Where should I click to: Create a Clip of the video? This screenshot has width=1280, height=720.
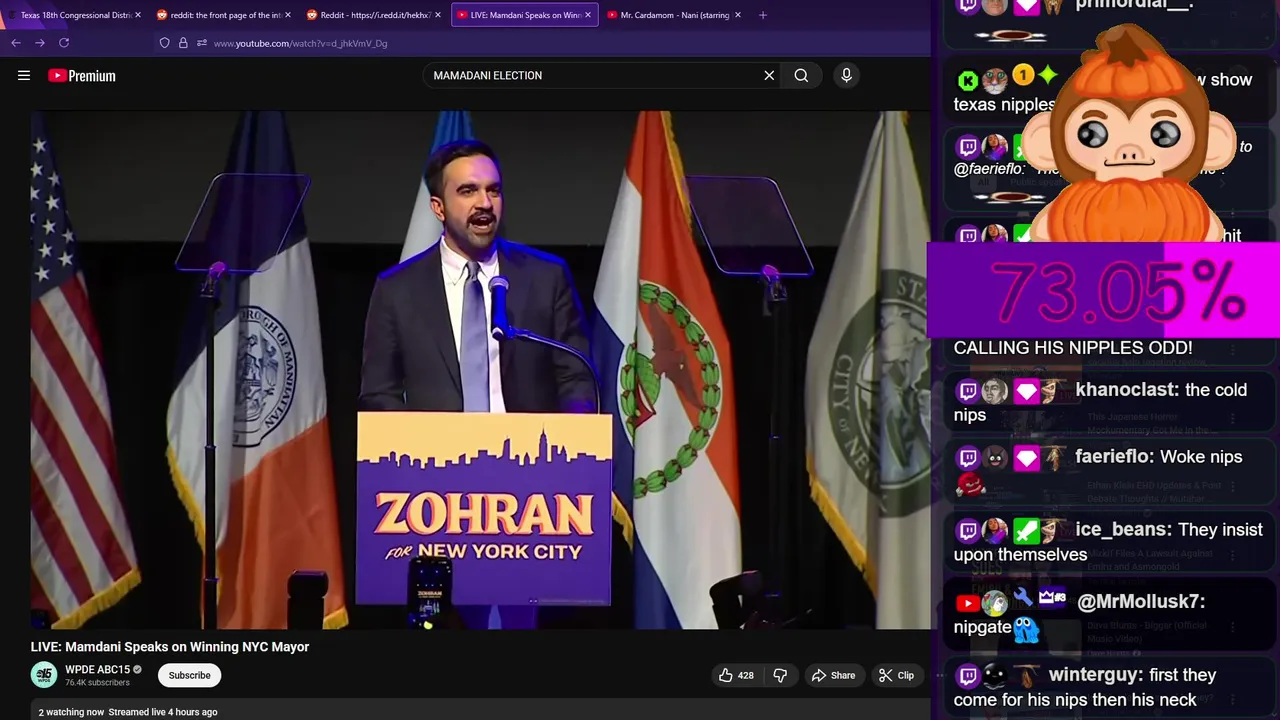coord(896,675)
